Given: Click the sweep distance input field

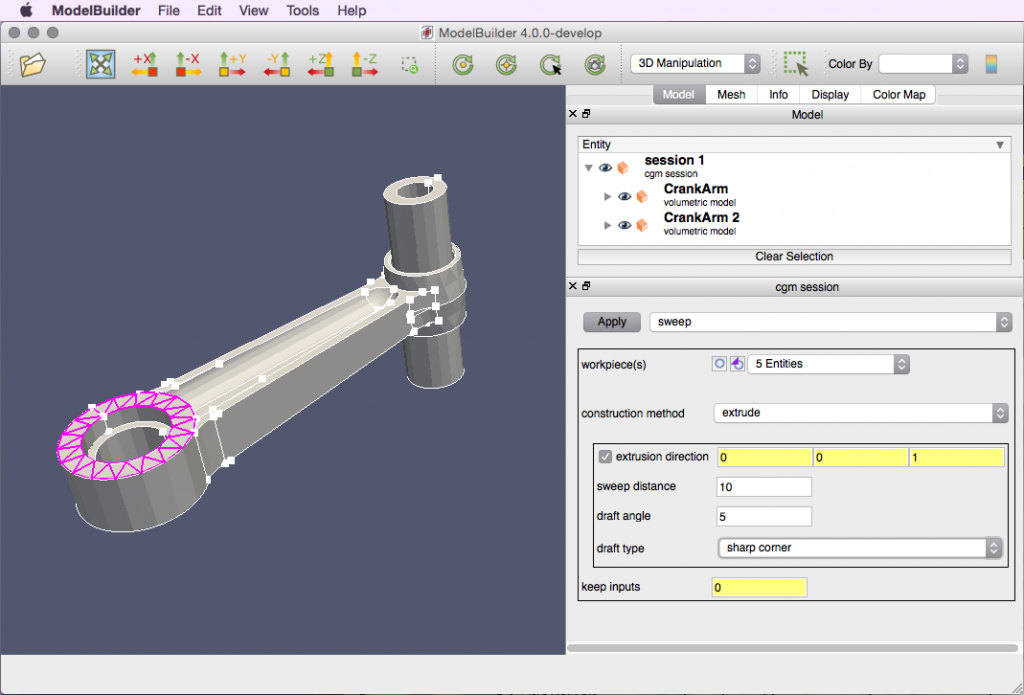Looking at the screenshot, I should click(764, 487).
